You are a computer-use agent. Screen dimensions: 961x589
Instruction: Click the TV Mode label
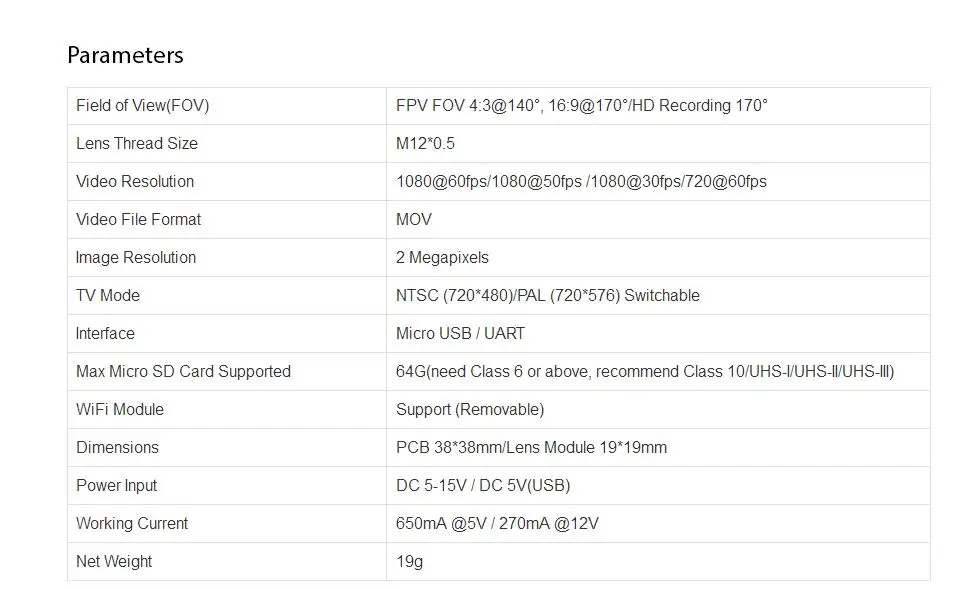click(x=108, y=296)
